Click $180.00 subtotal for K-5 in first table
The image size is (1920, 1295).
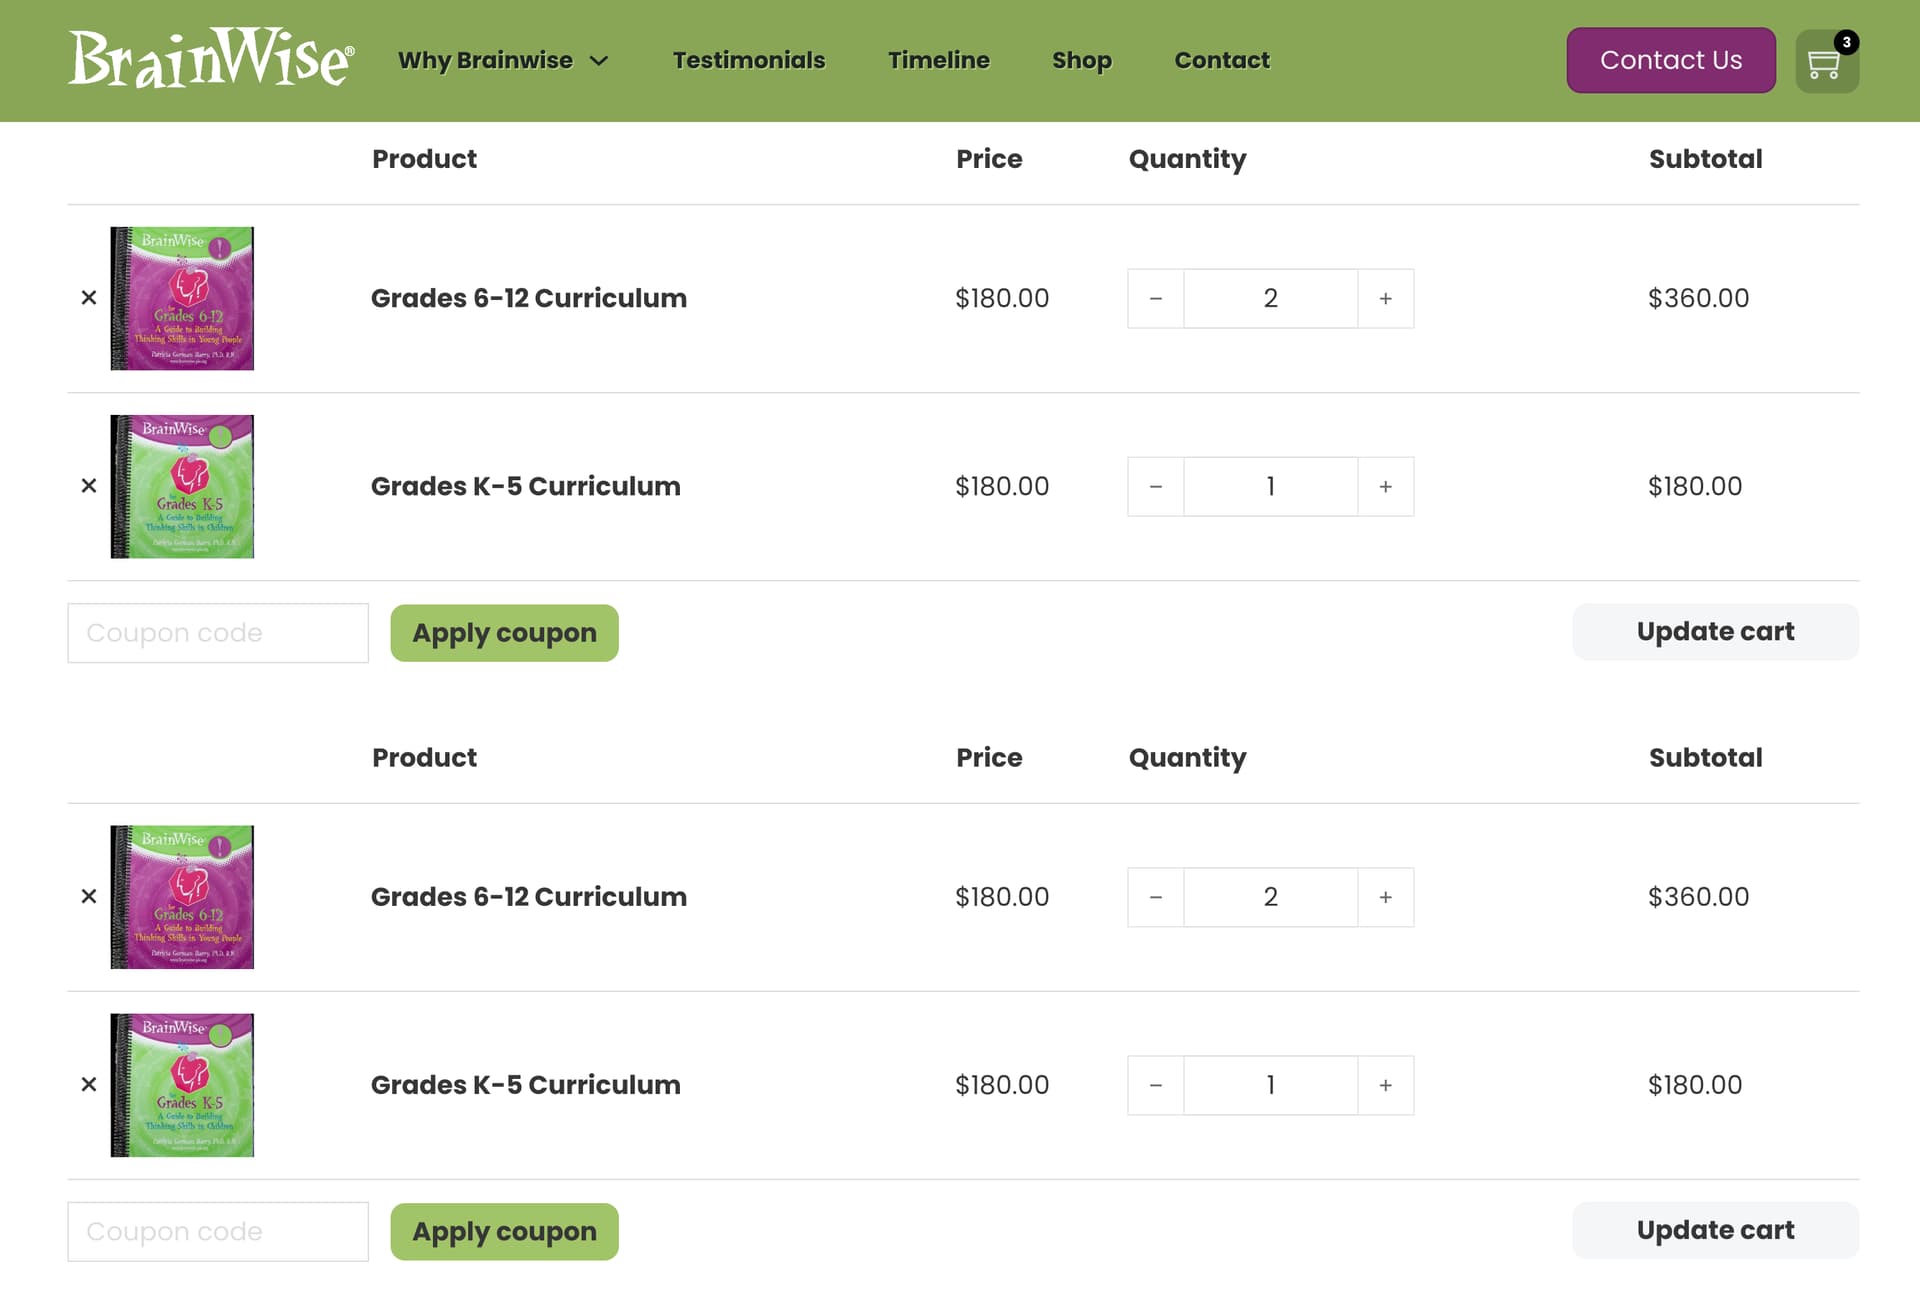point(1695,486)
